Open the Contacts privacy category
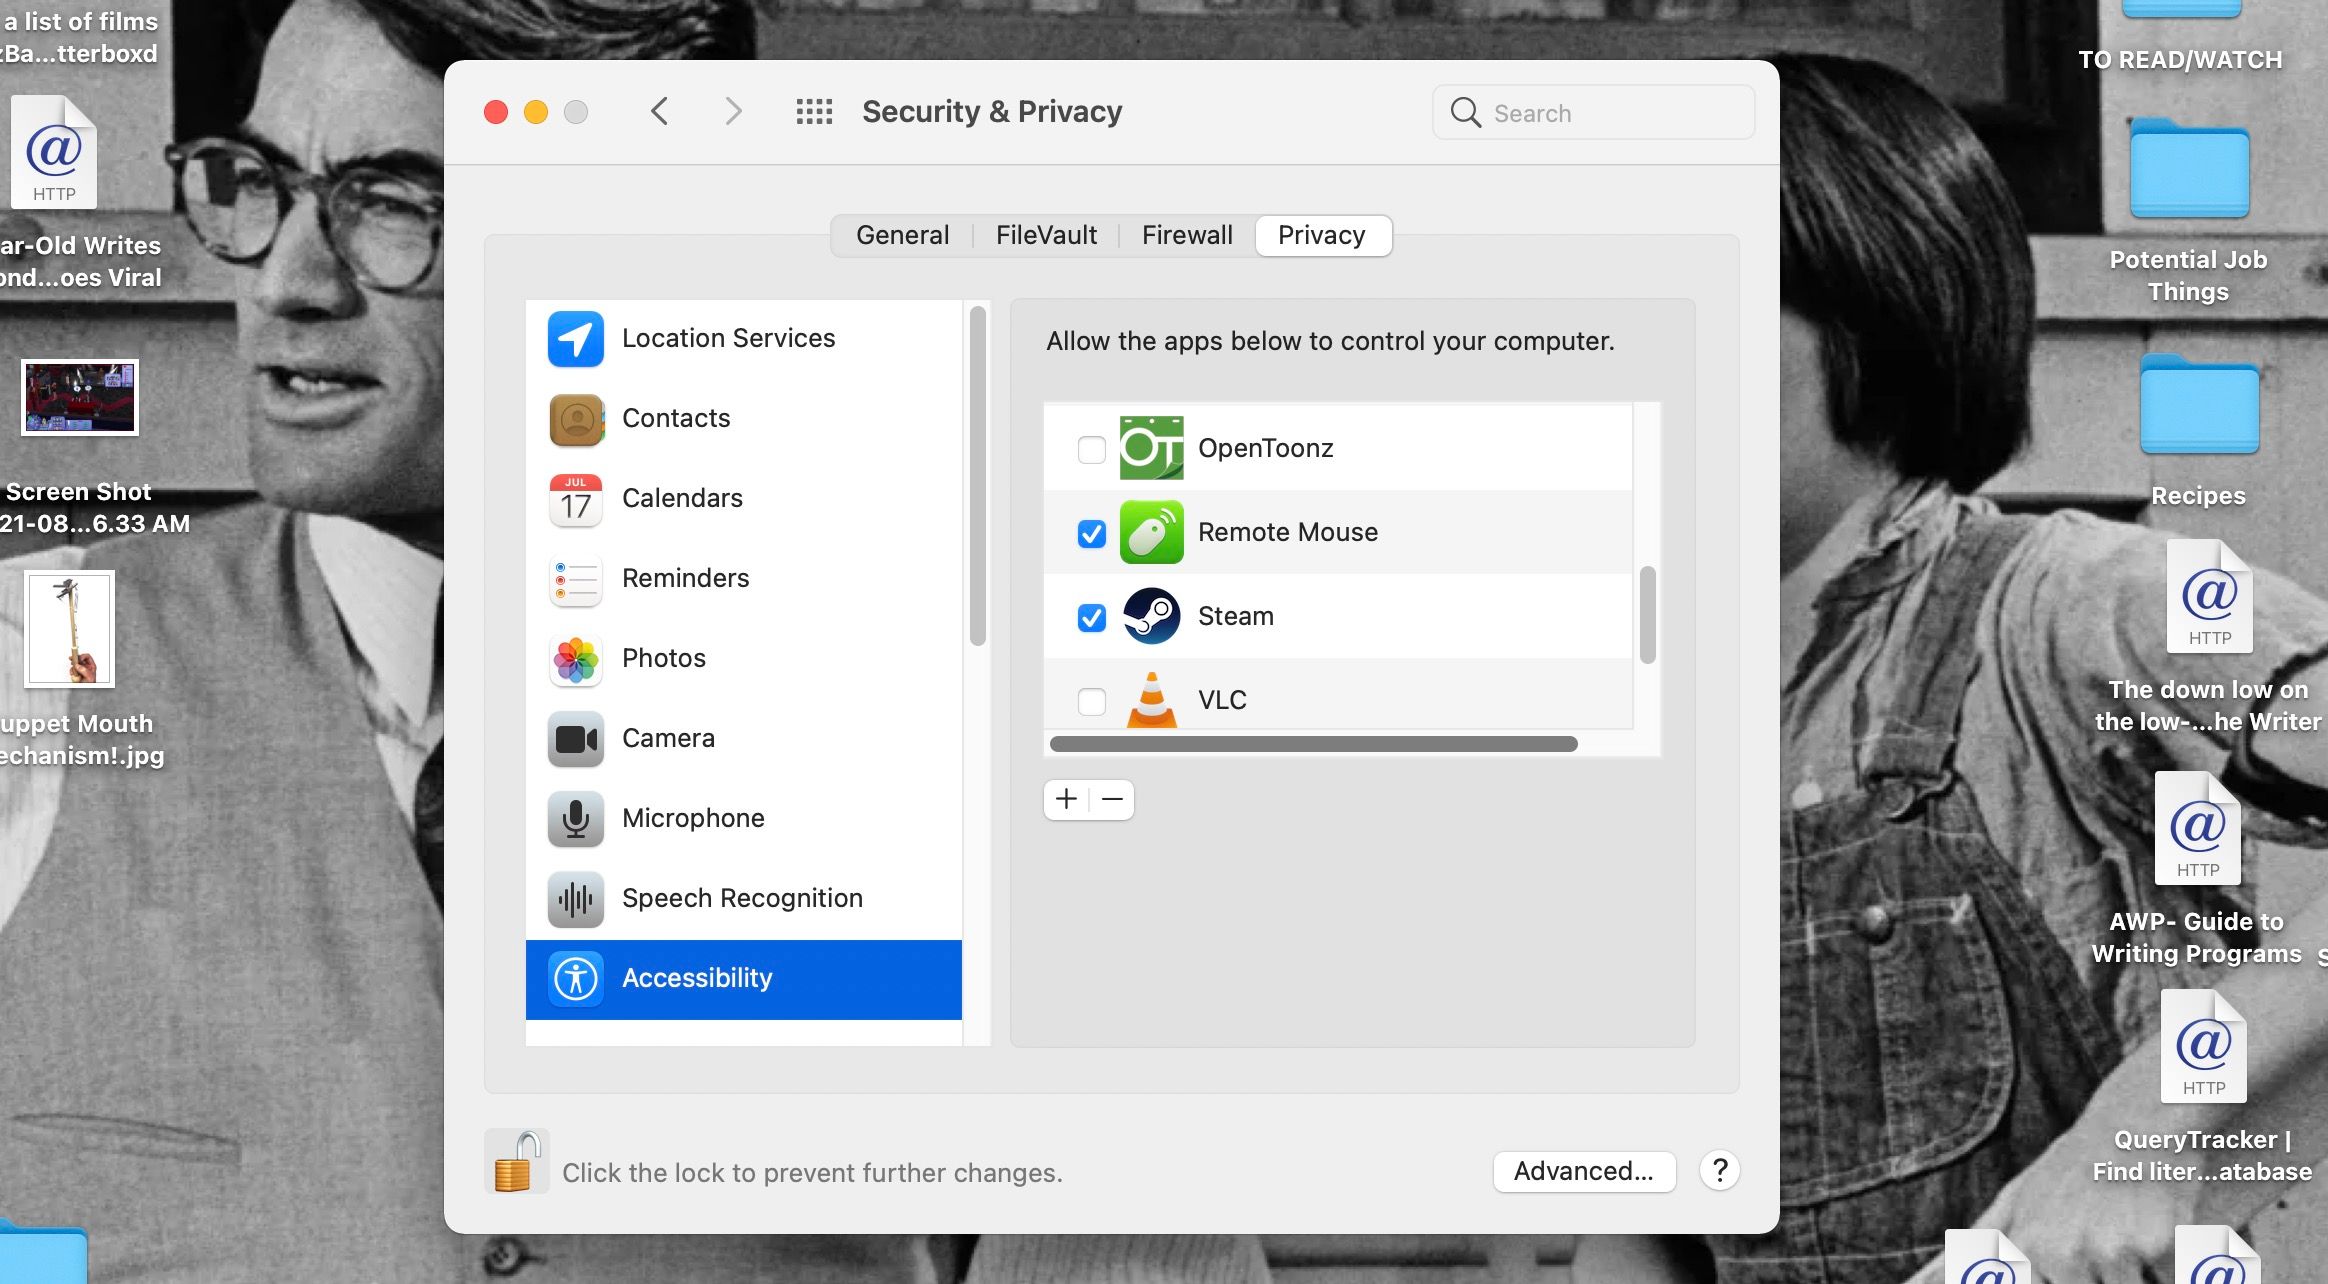Viewport: 2328px width, 1284px height. click(676, 418)
